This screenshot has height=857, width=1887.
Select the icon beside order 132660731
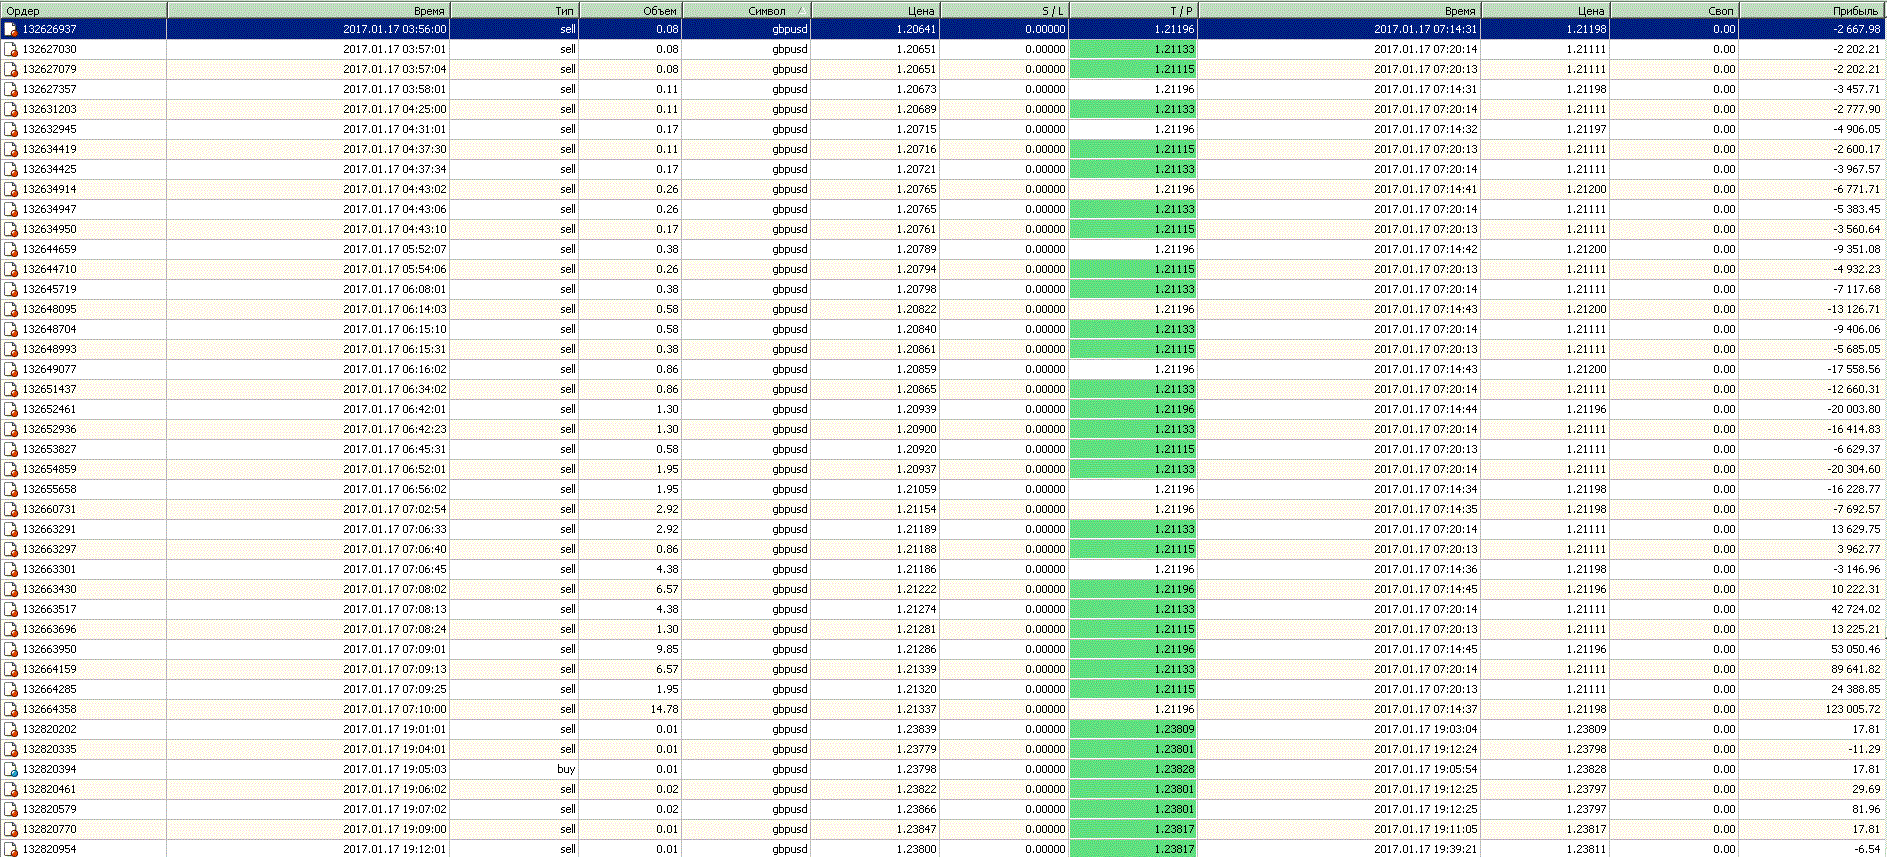click(x=11, y=509)
